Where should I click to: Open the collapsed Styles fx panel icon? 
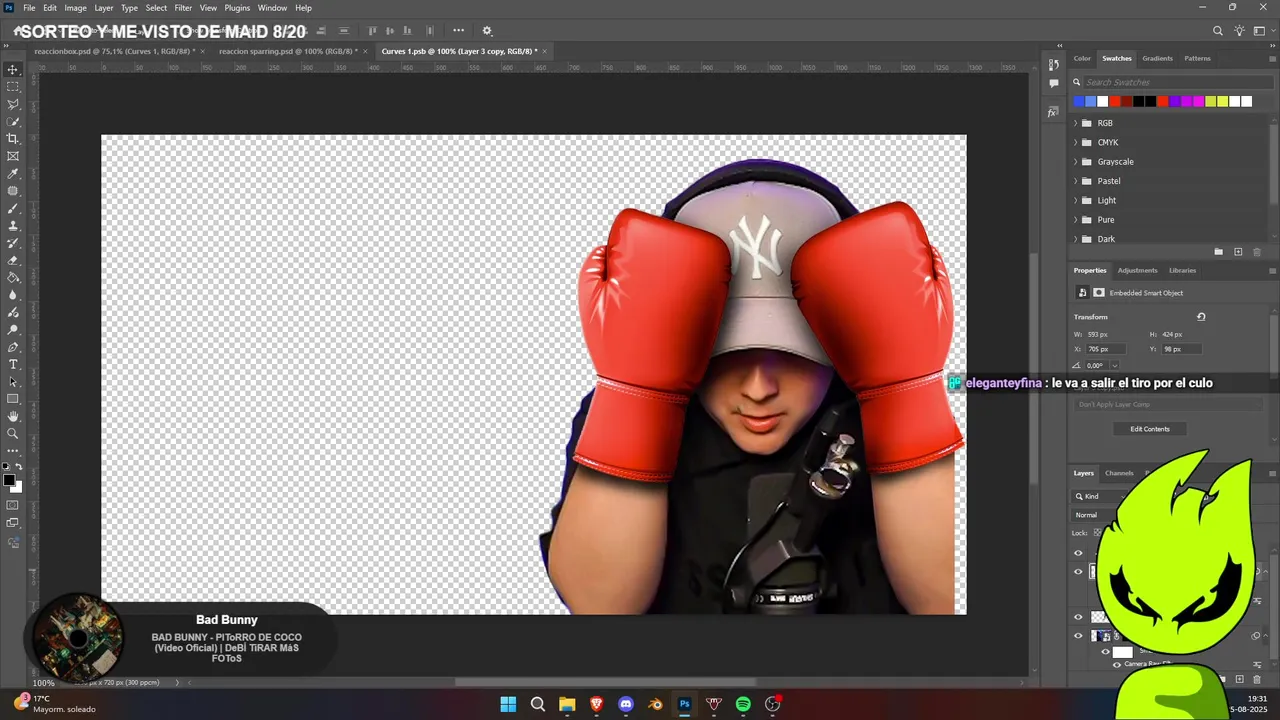[1054, 112]
